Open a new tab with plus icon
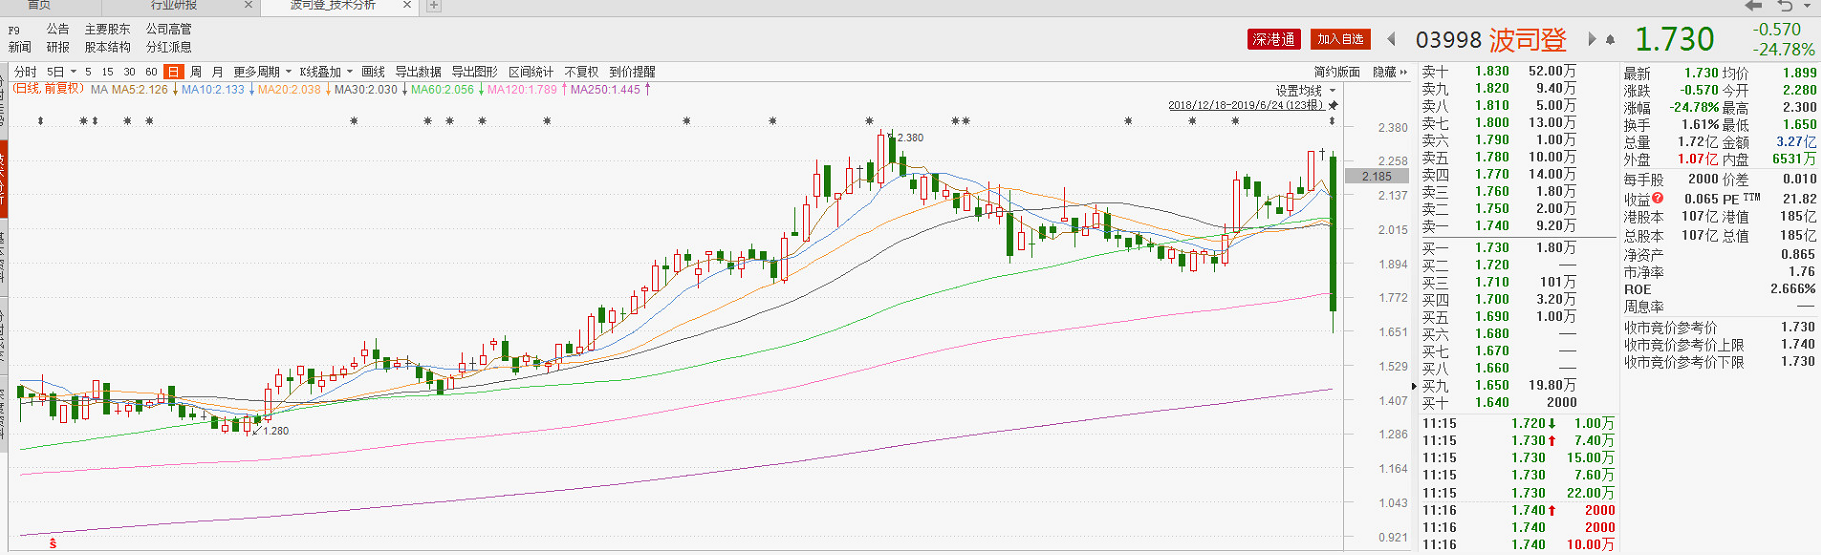 click(434, 6)
